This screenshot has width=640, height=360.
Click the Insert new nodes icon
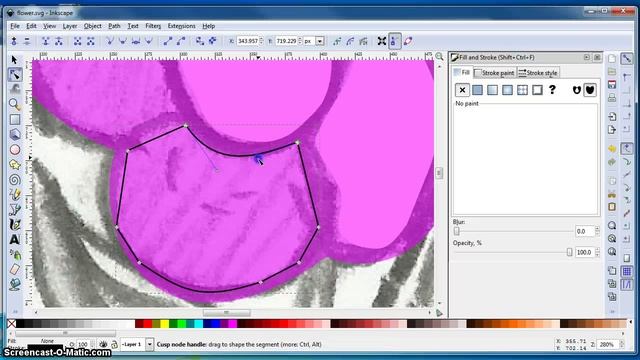pyautogui.click(x=14, y=41)
